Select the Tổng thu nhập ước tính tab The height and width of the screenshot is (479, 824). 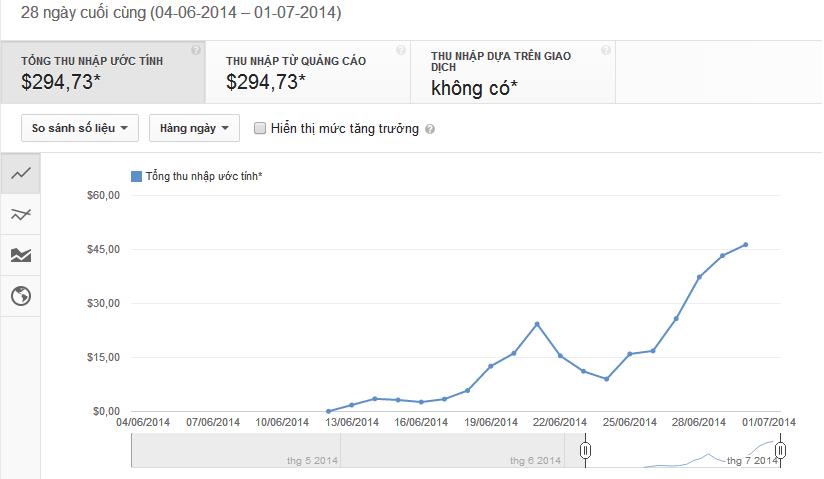point(102,72)
